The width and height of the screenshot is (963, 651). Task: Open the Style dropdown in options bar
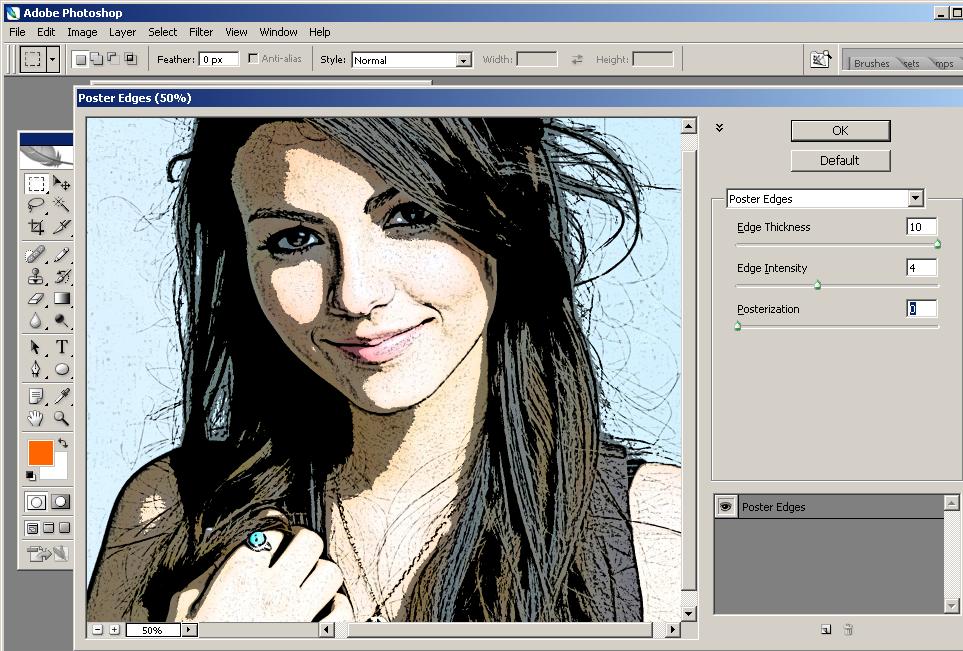point(464,59)
